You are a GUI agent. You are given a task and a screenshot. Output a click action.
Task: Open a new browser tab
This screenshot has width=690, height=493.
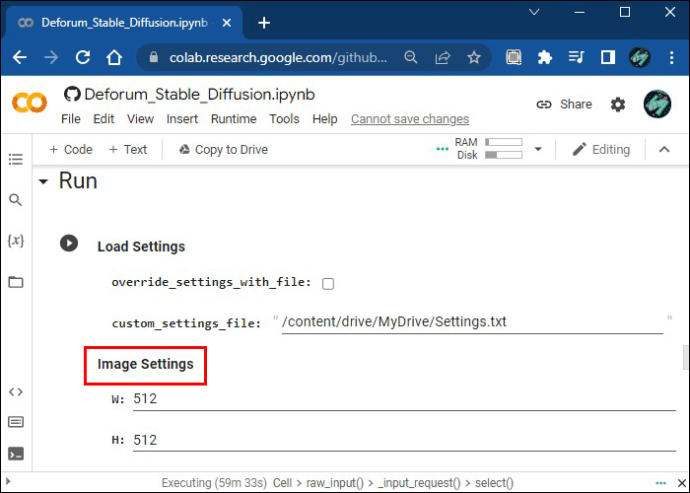tap(264, 22)
